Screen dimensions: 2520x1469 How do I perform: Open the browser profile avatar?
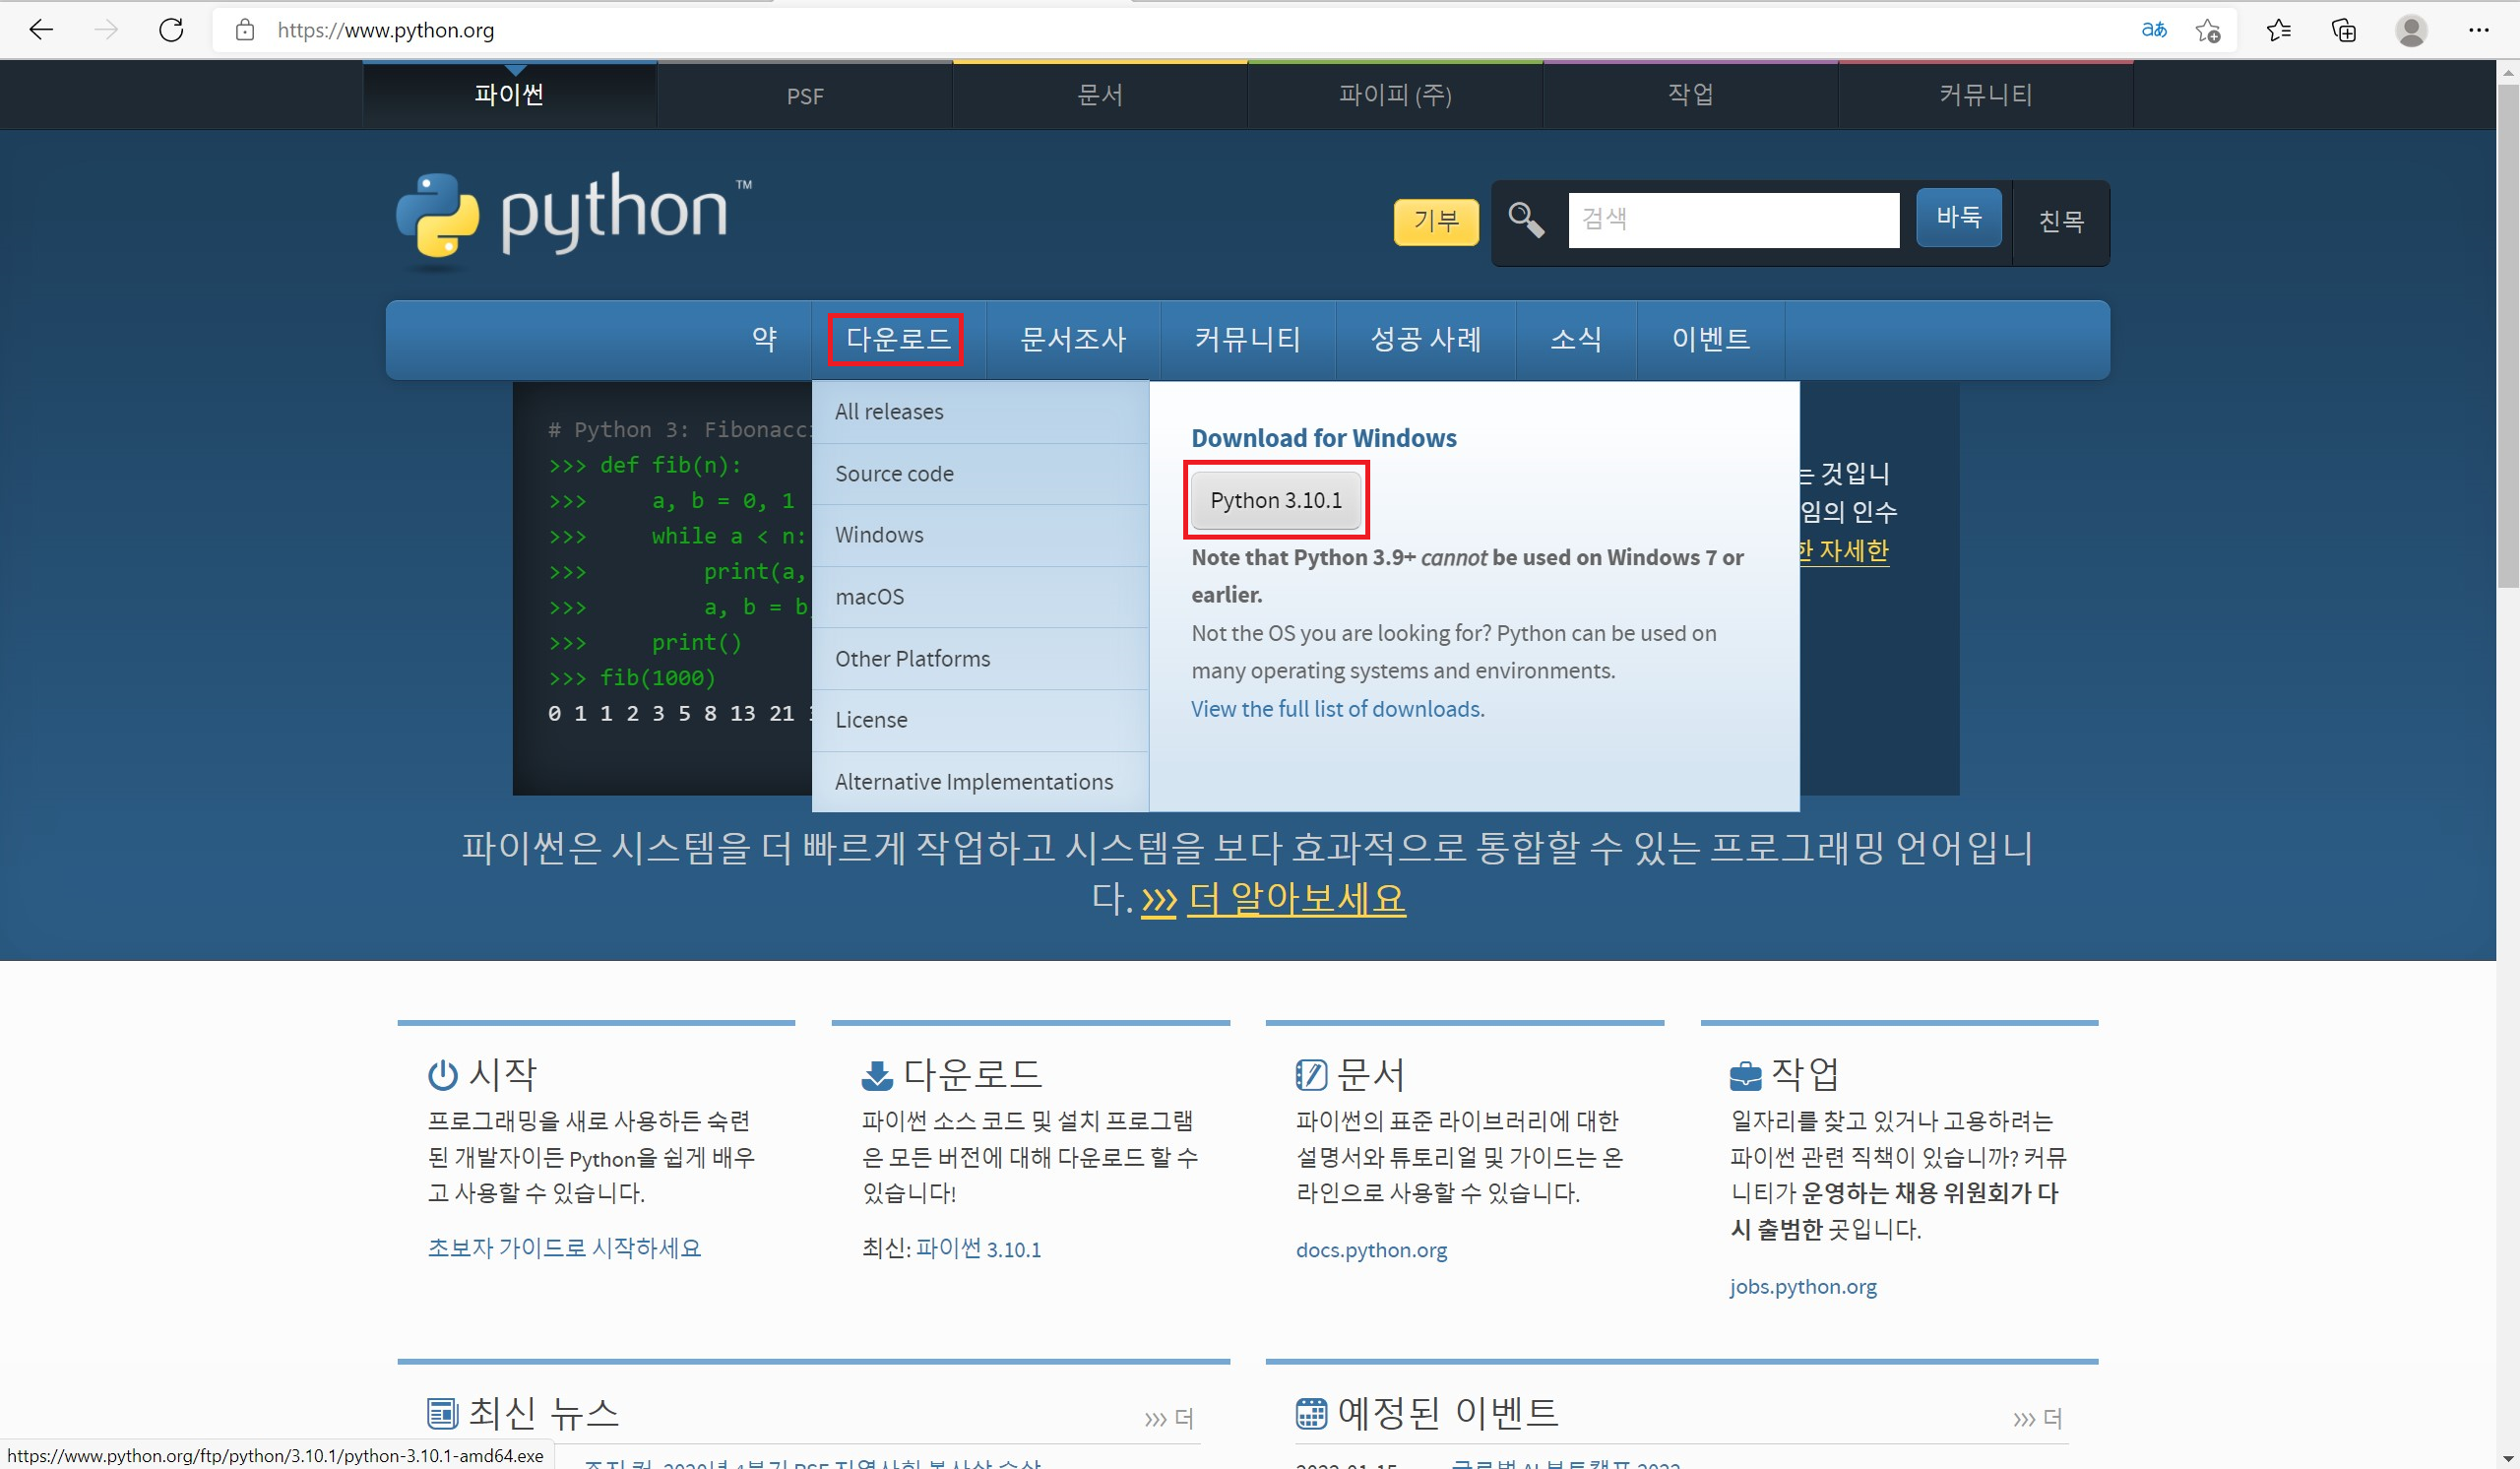(x=2411, y=30)
